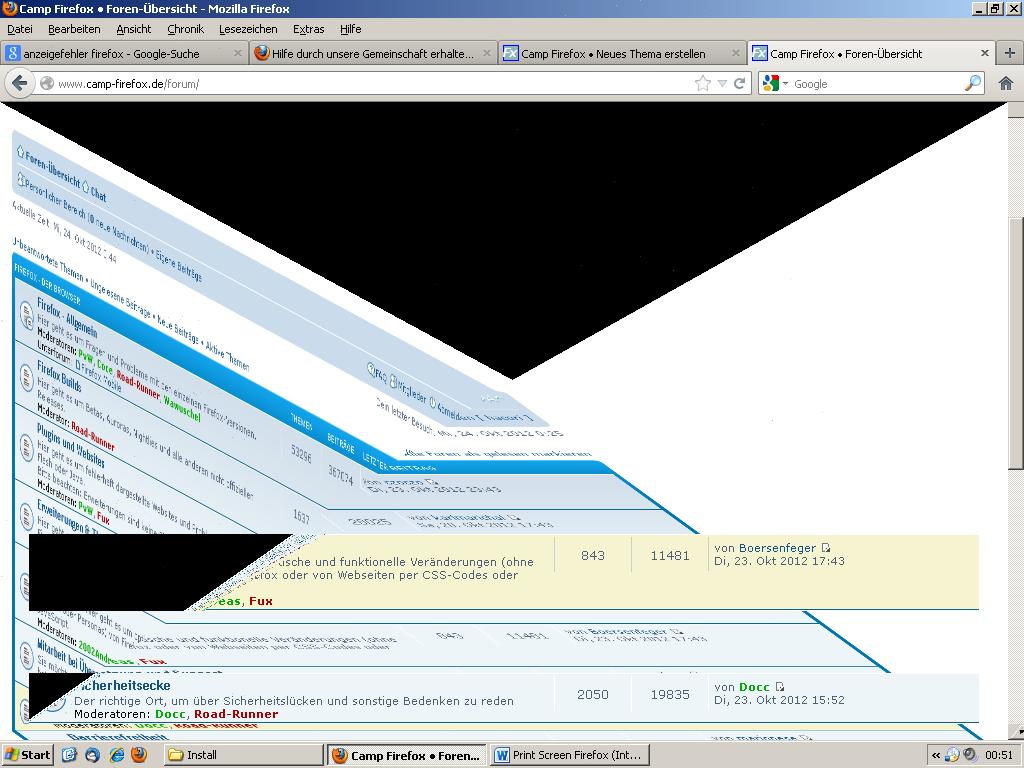Image resolution: width=1024 pixels, height=768 pixels.
Task: Open the URL history dropdown arrow
Action: tap(722, 84)
